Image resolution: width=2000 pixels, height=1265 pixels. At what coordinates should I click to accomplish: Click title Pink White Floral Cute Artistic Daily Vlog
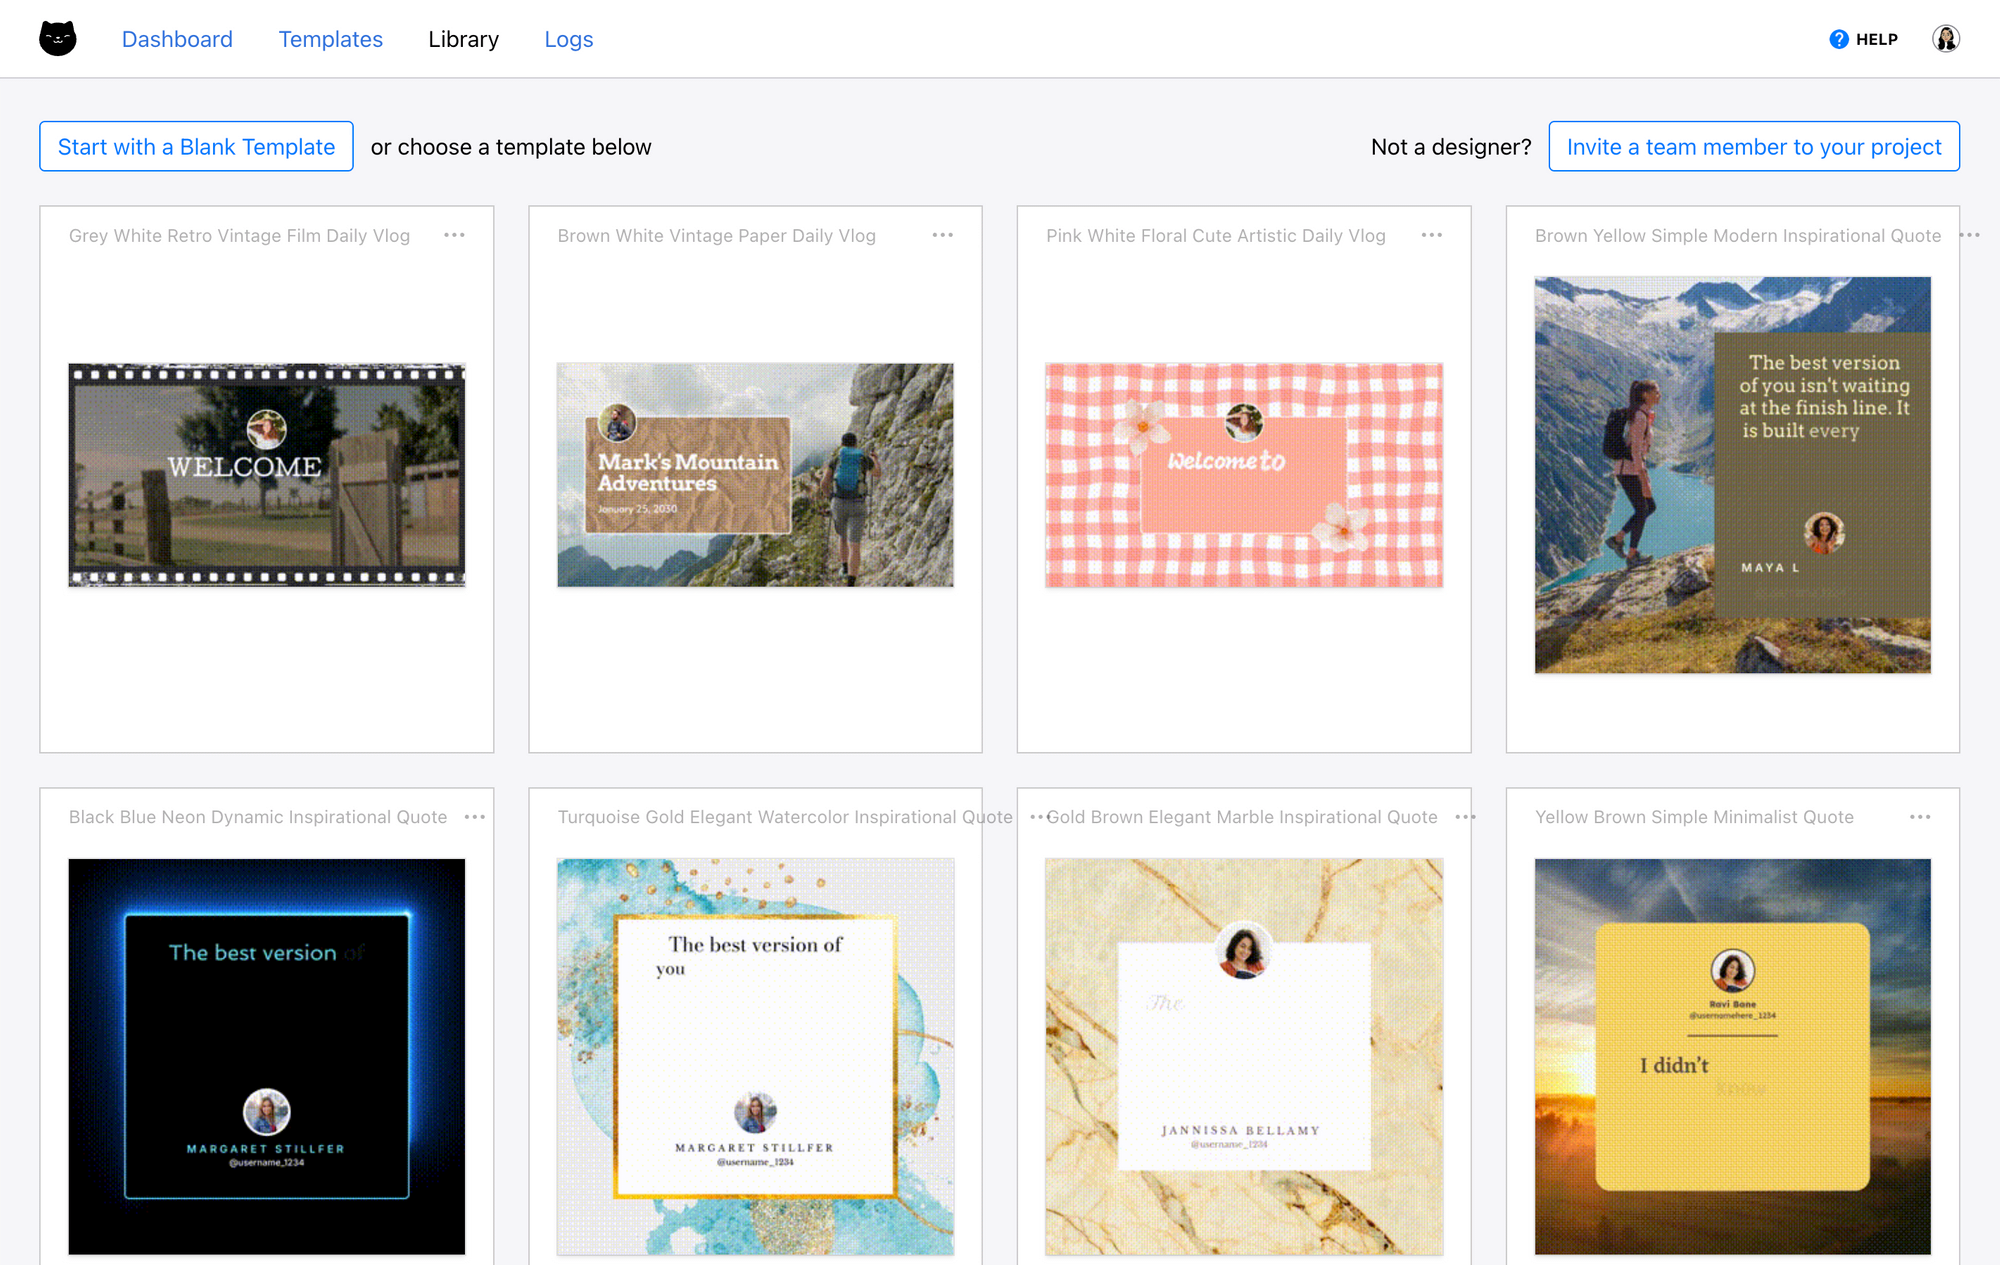point(1215,235)
